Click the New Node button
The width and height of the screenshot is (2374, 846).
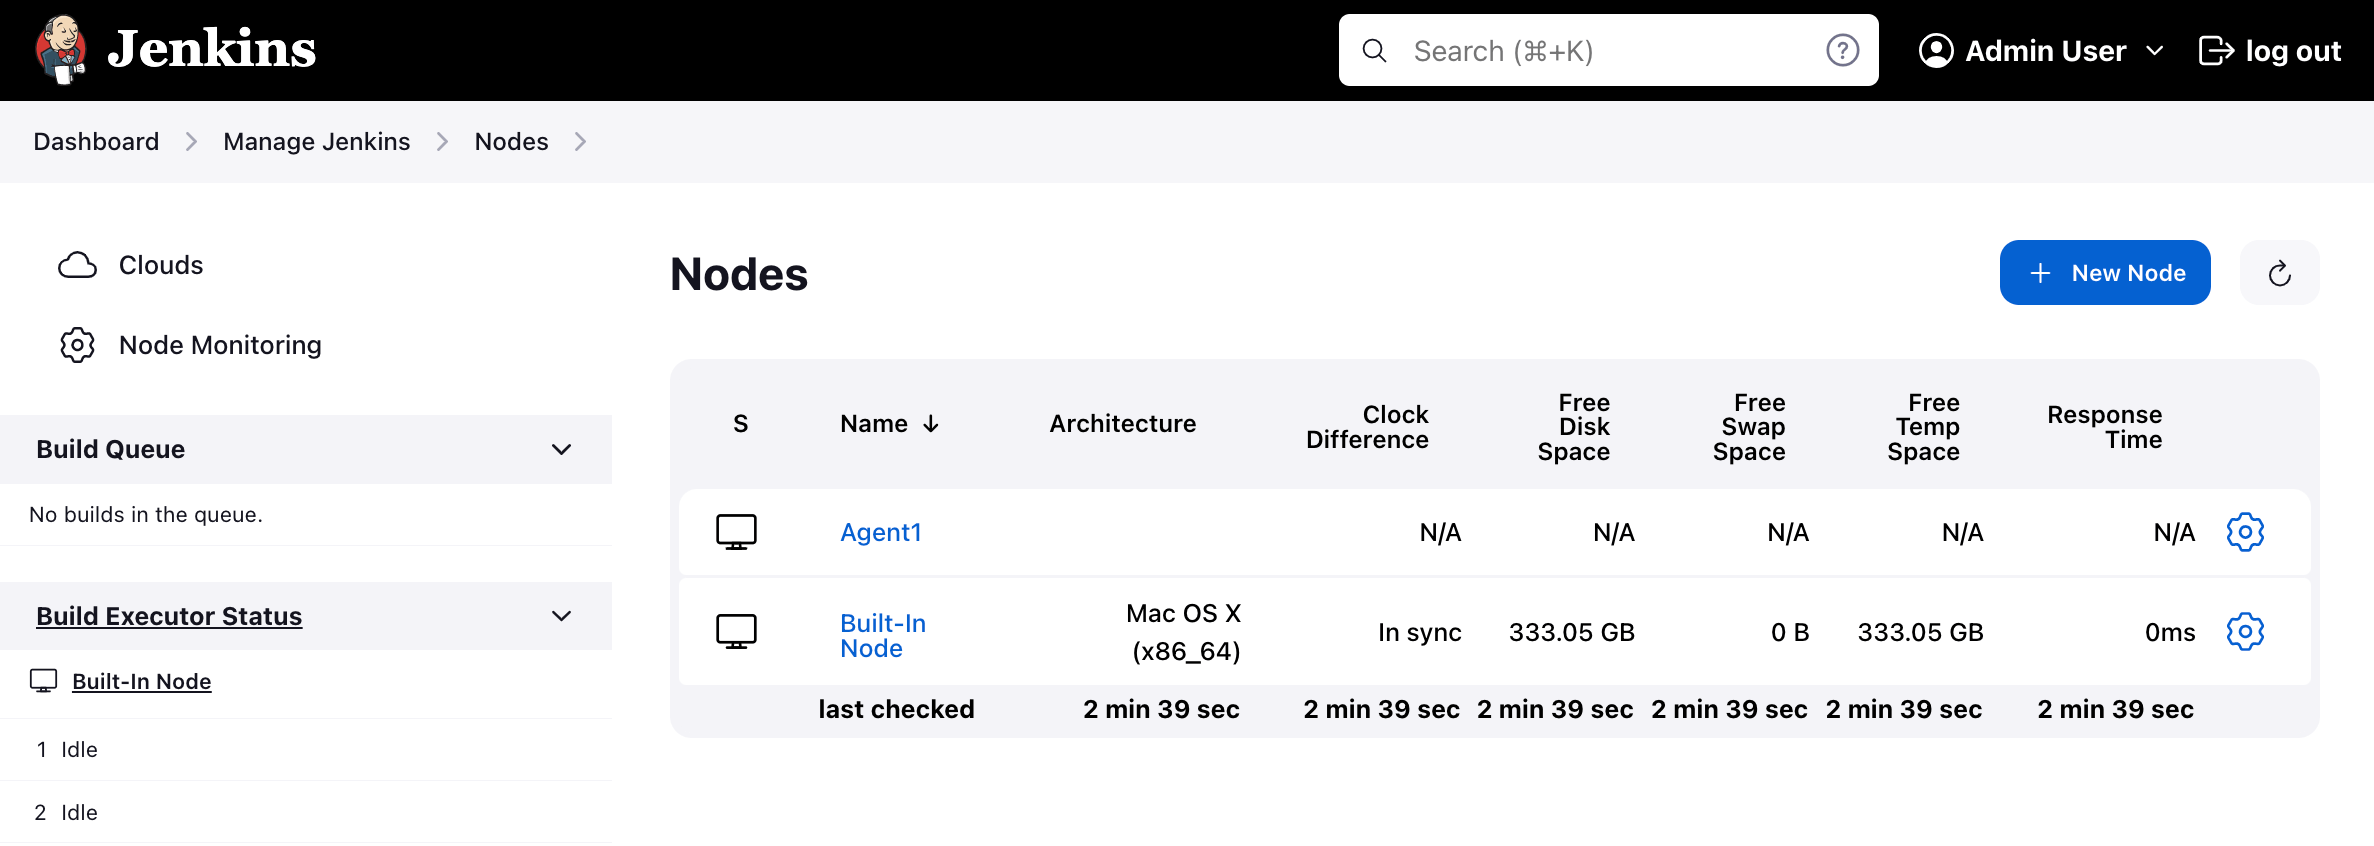2105,273
